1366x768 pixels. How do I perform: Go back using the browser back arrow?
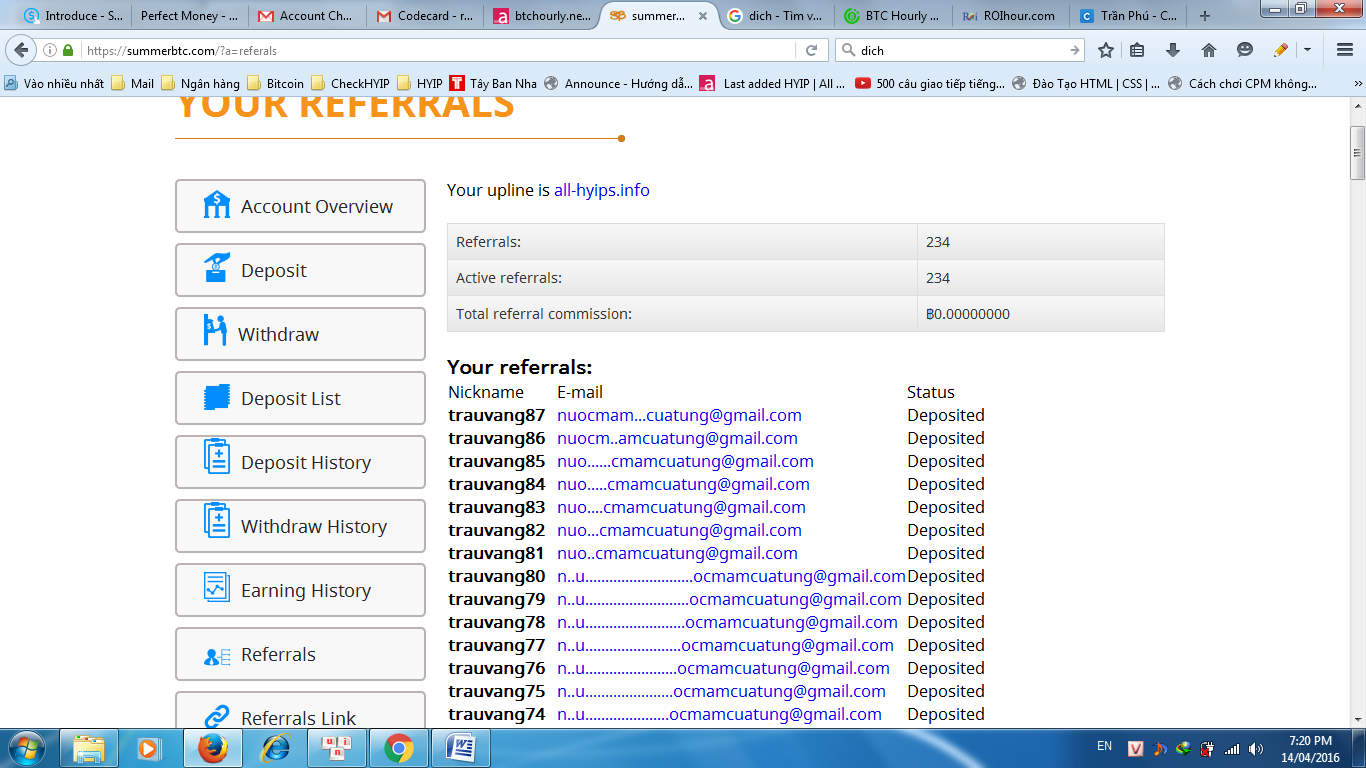click(x=21, y=50)
